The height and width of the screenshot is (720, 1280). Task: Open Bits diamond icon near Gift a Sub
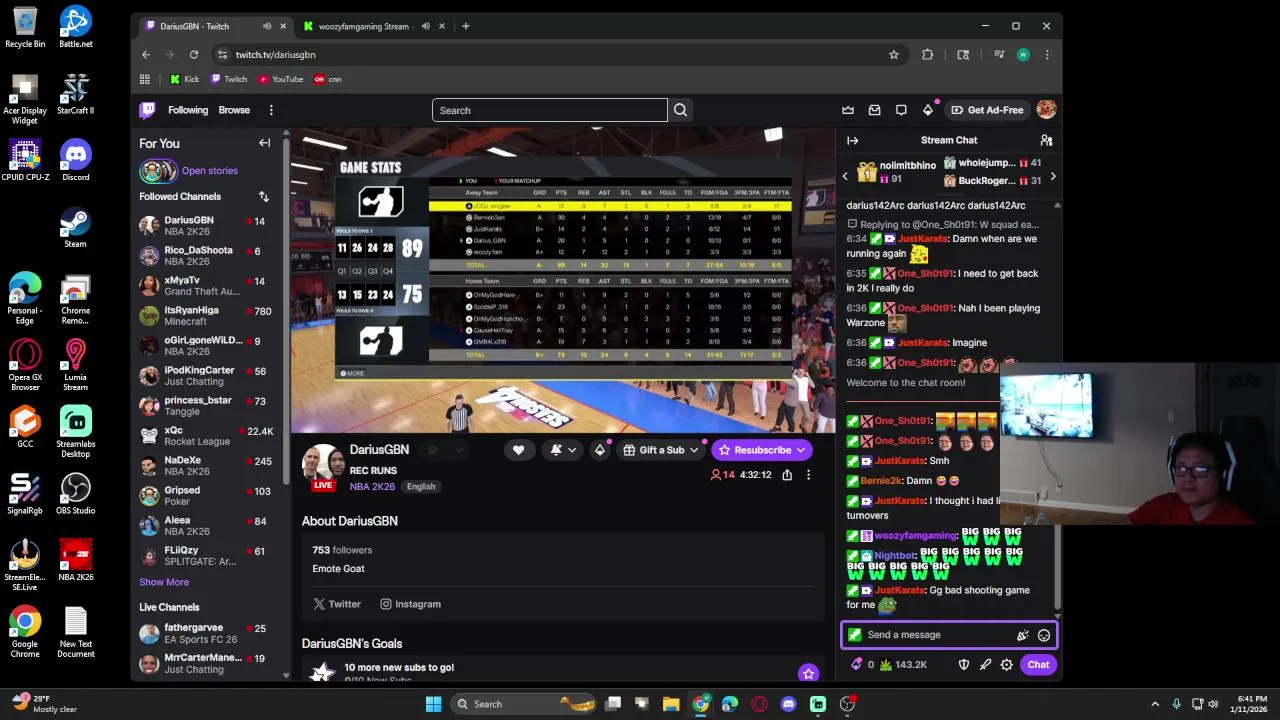pyautogui.click(x=600, y=450)
